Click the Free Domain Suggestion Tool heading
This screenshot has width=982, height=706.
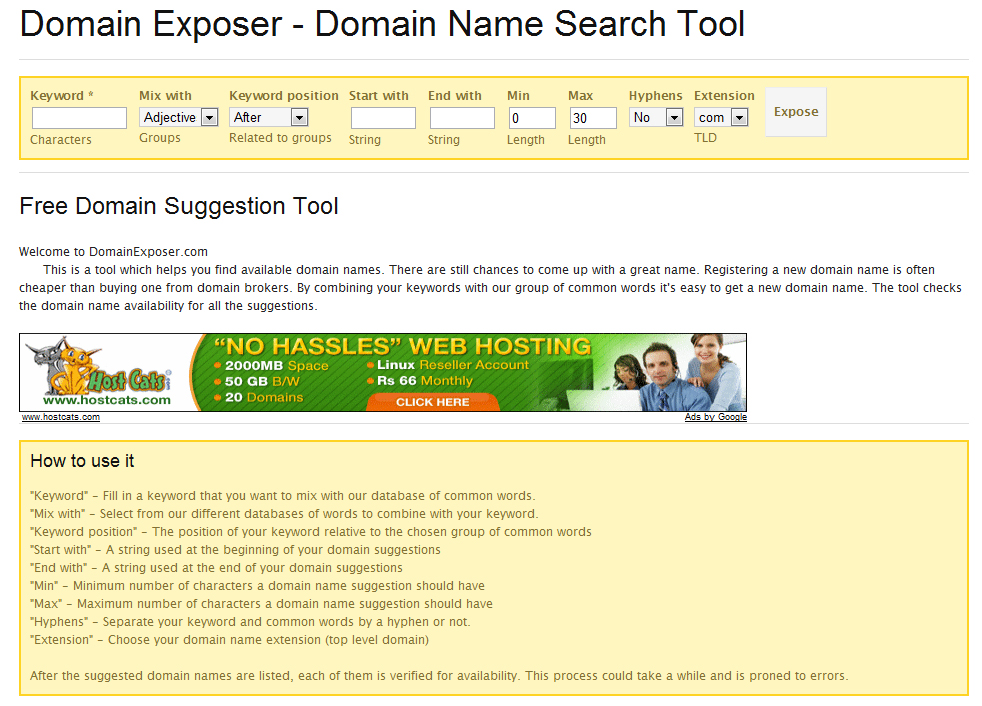click(179, 207)
